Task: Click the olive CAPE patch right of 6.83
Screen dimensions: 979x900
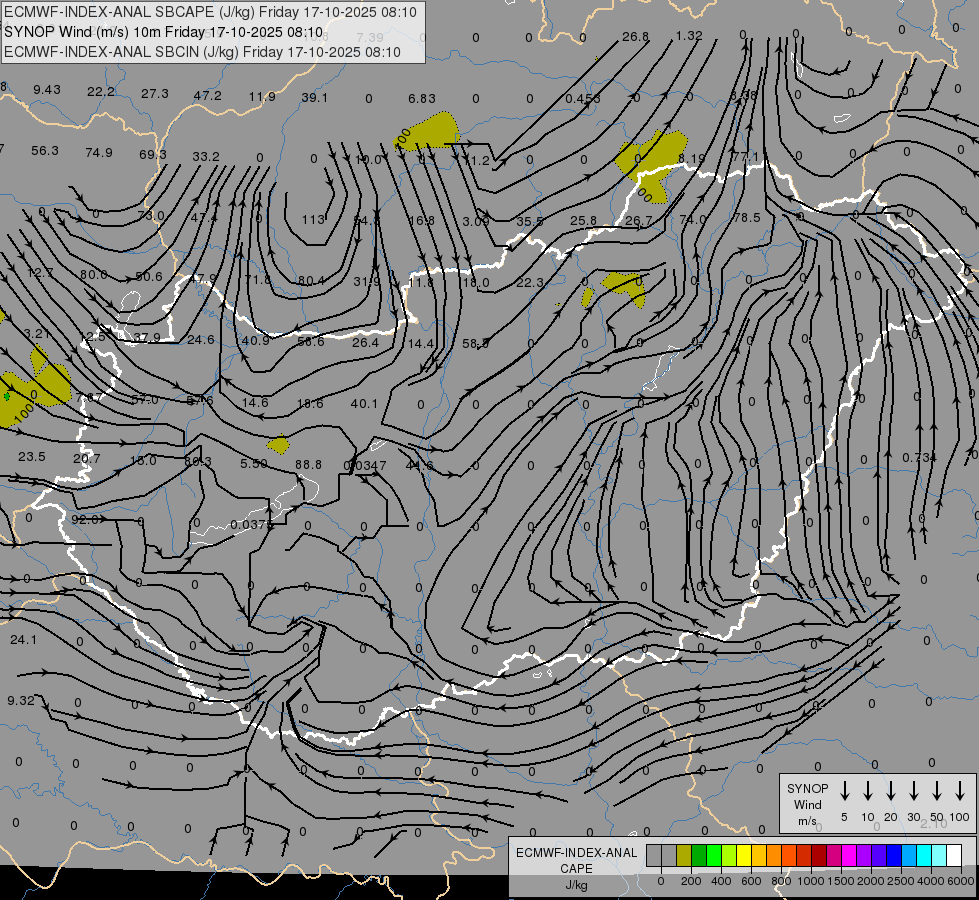Action: pos(429,131)
